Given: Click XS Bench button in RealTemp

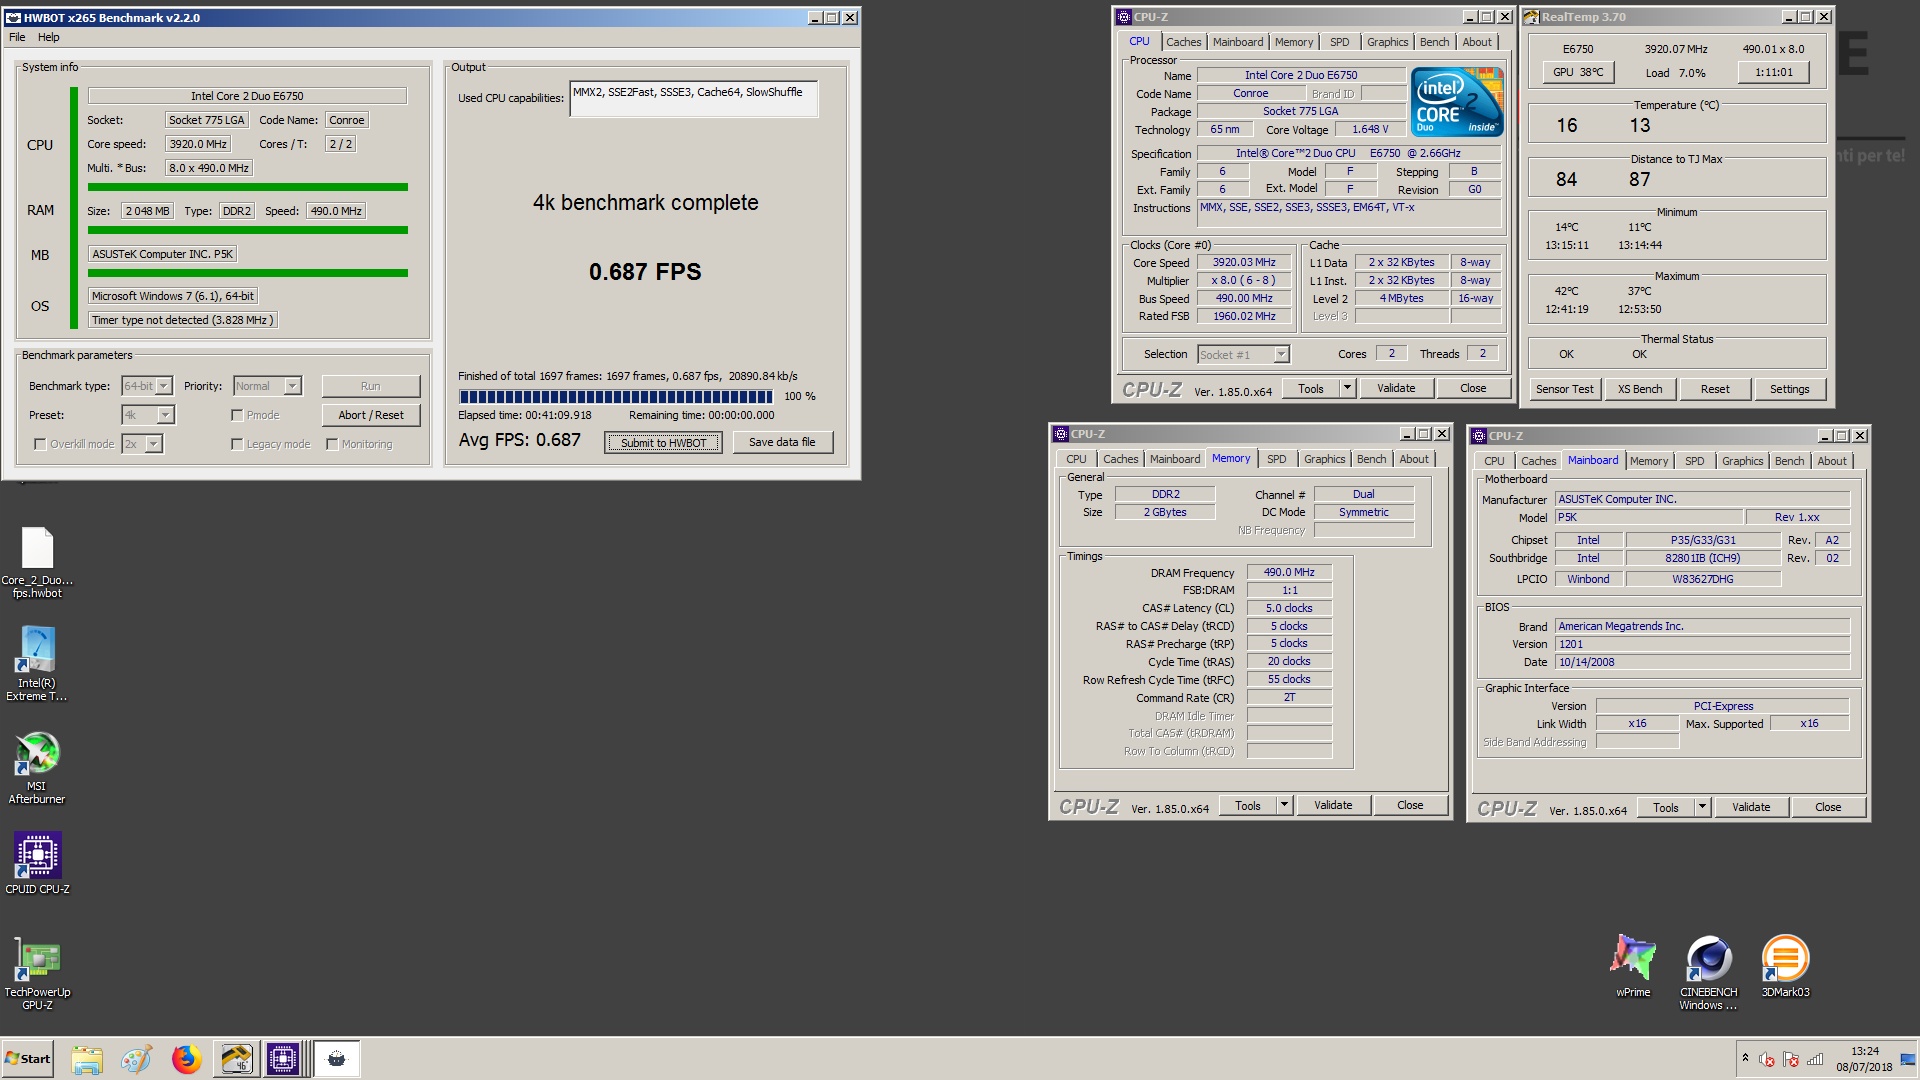Looking at the screenshot, I should 1640,389.
